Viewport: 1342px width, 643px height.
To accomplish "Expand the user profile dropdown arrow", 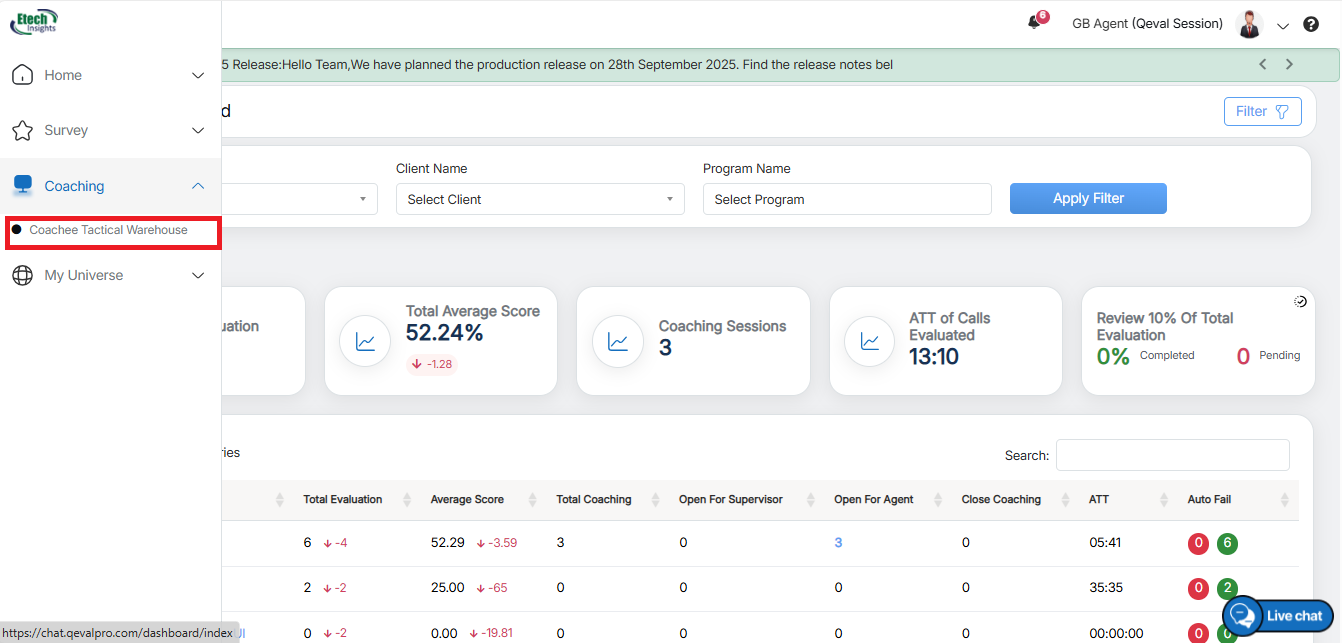I will (1283, 26).
